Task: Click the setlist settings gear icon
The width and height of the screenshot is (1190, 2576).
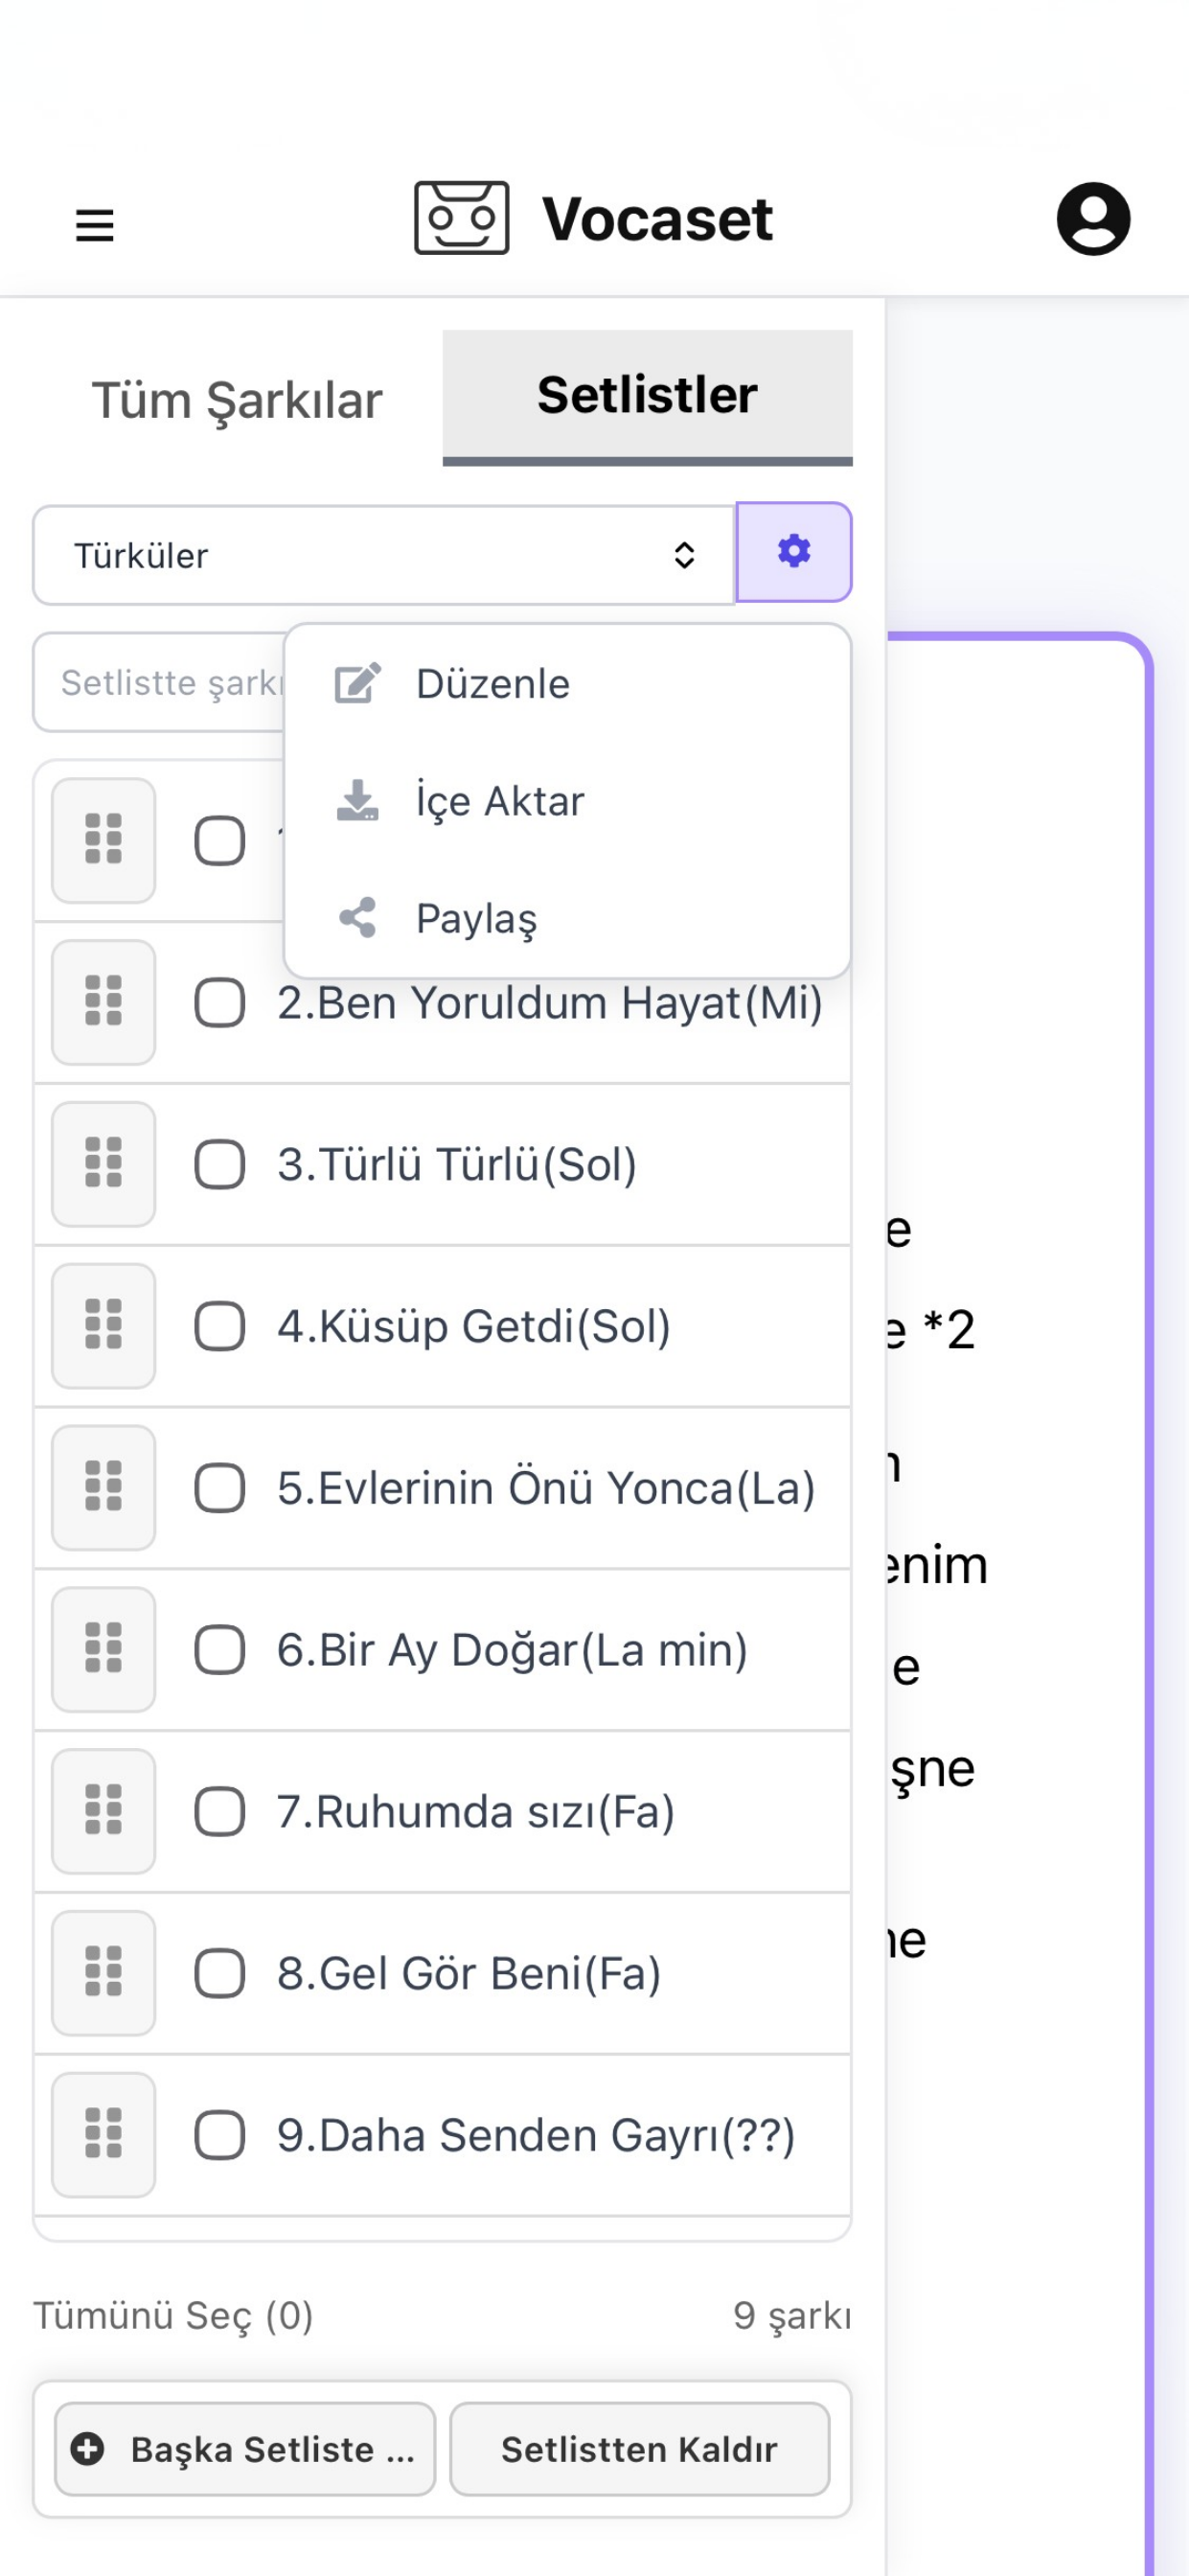Action: pos(794,552)
